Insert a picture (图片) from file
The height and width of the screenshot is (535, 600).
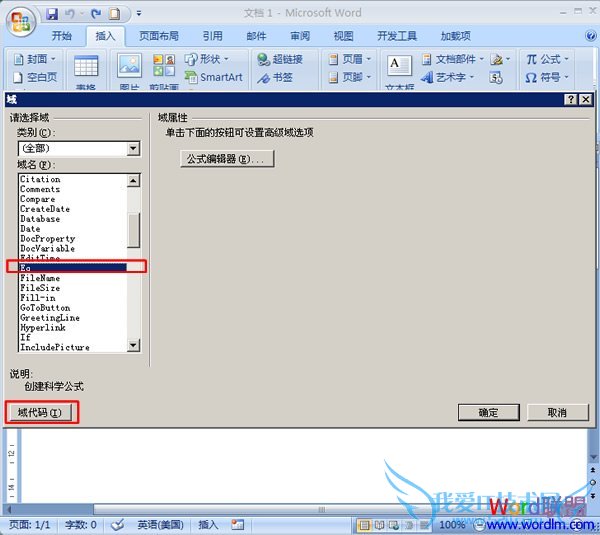130,71
